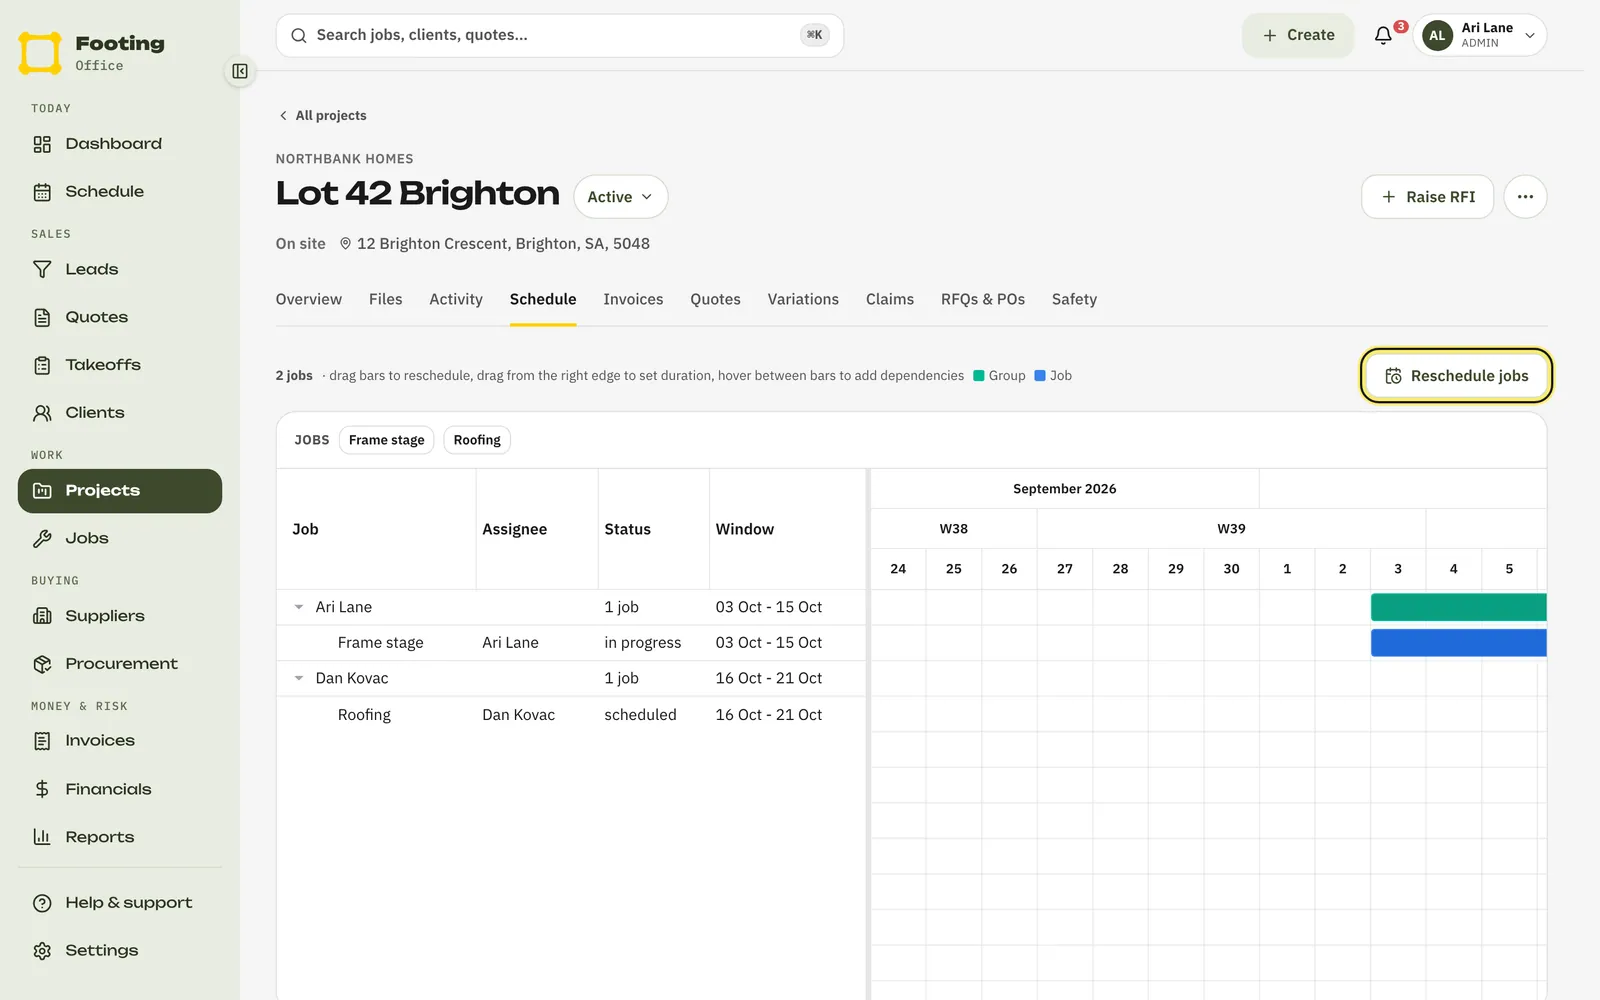Collapse the Ari Lane group row
Viewport: 1600px width, 1000px height.
point(299,607)
